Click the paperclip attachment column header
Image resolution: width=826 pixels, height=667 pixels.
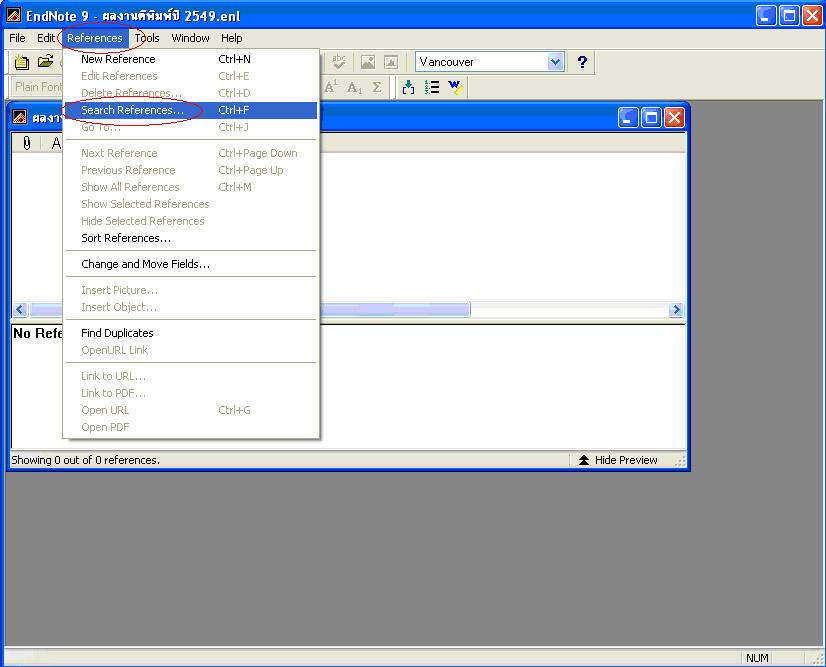coord(27,143)
